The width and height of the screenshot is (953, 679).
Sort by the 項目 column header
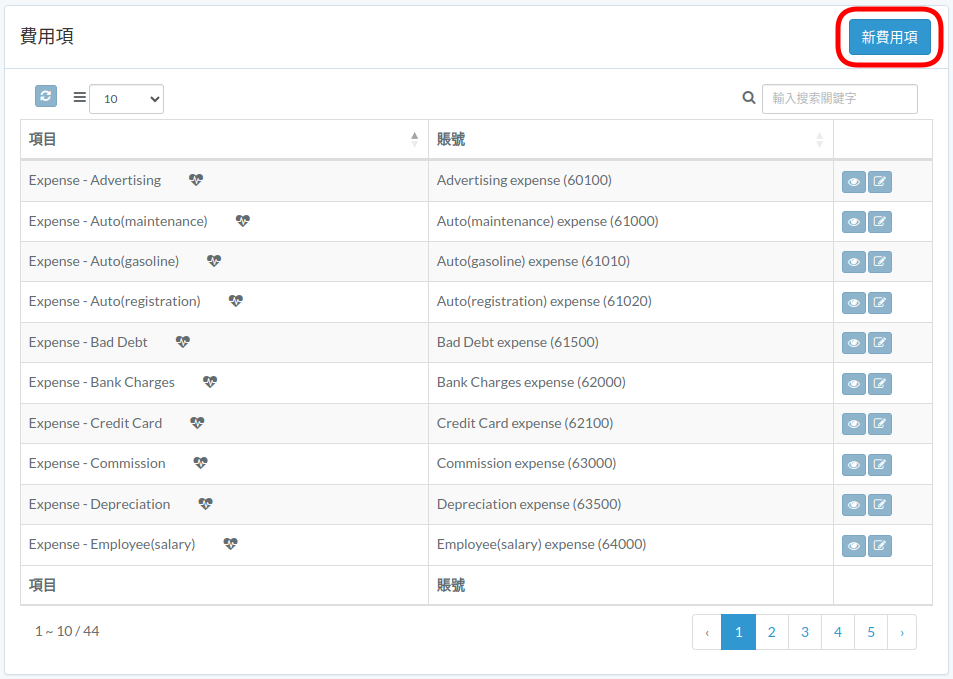(224, 139)
